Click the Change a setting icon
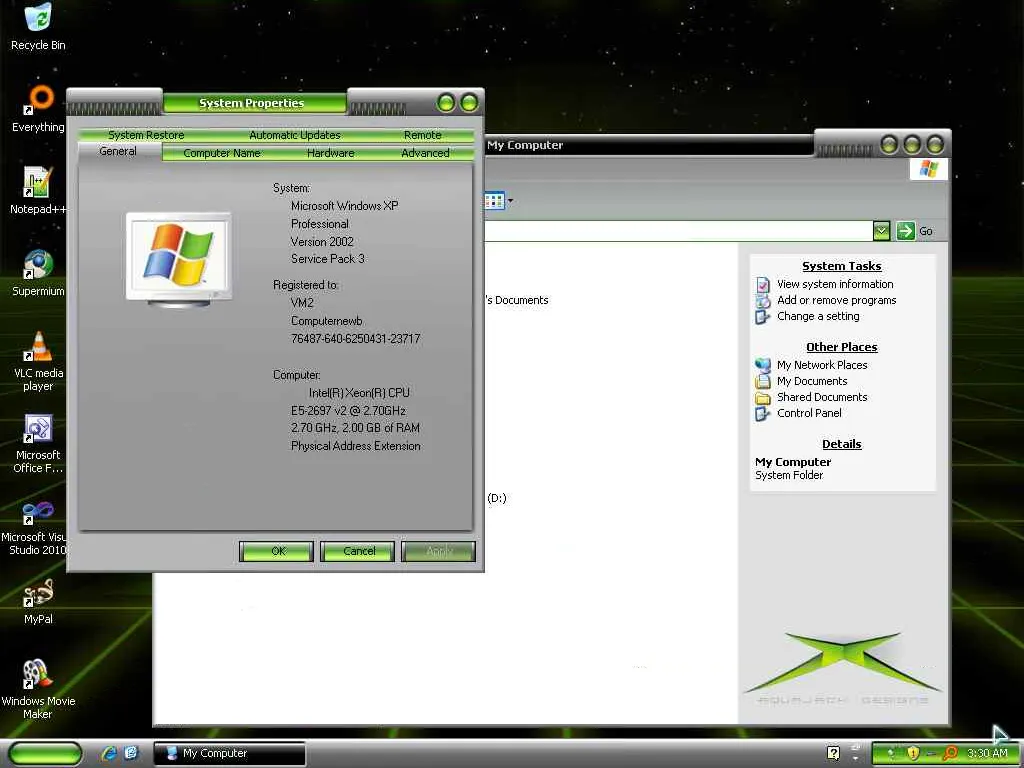 click(763, 317)
